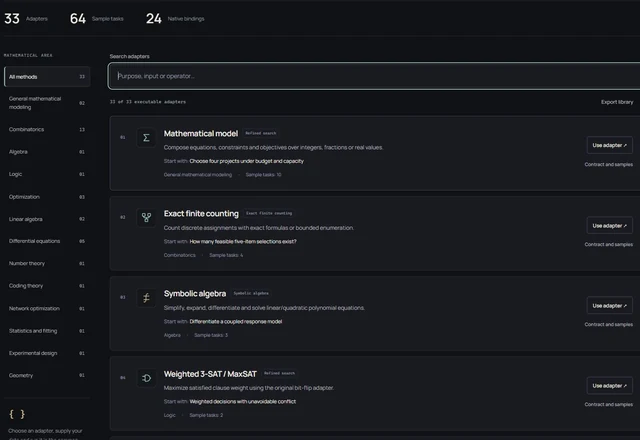Focus the Search adapters input field
640x440 pixels.
[x=374, y=76]
